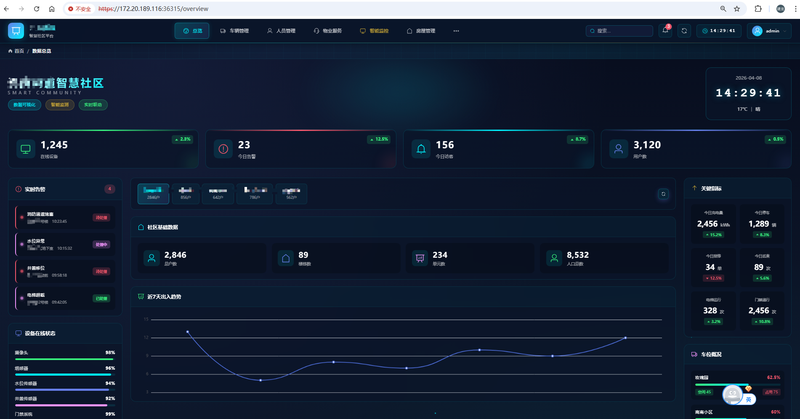Screen dimensions: 800x419
Task: Click the floating assistant avatar at bottom right
Action: click(735, 396)
